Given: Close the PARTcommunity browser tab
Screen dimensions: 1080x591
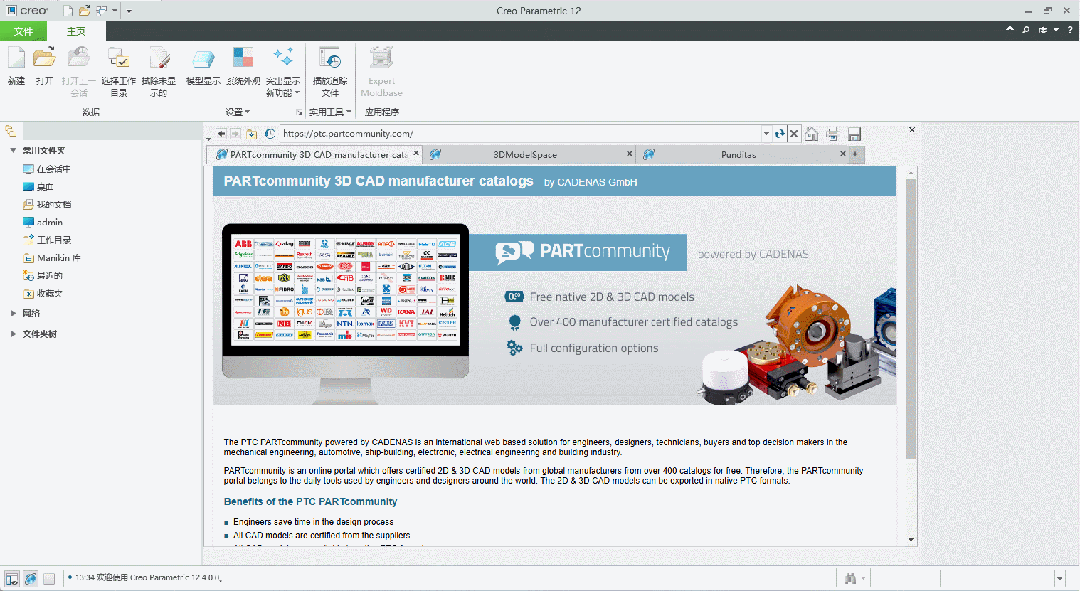Looking at the screenshot, I should pyautogui.click(x=416, y=154).
